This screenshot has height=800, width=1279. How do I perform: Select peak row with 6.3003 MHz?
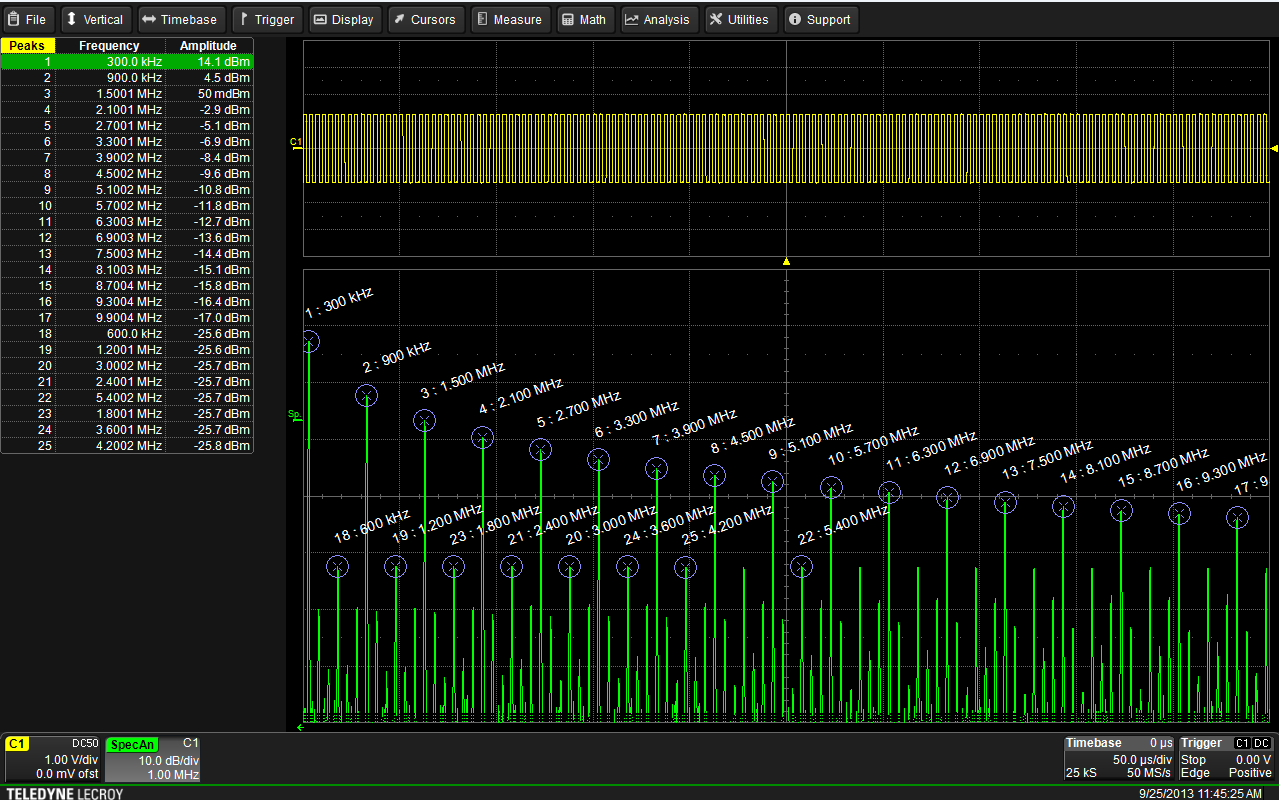[x=127, y=222]
